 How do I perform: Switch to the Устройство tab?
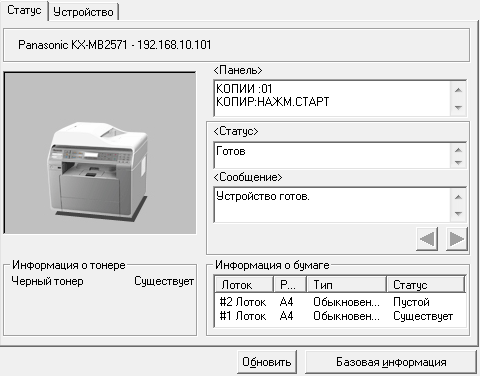[83, 12]
